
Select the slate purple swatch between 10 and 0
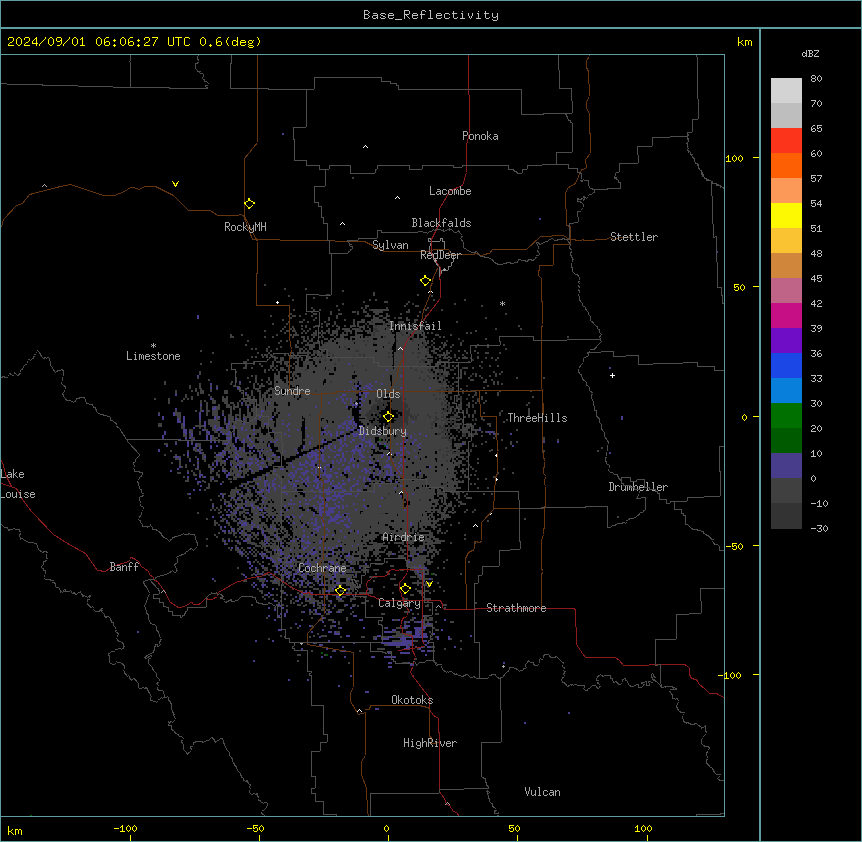point(786,466)
